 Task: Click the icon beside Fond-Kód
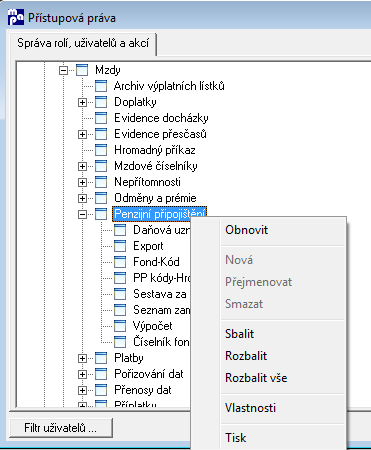tap(120, 262)
